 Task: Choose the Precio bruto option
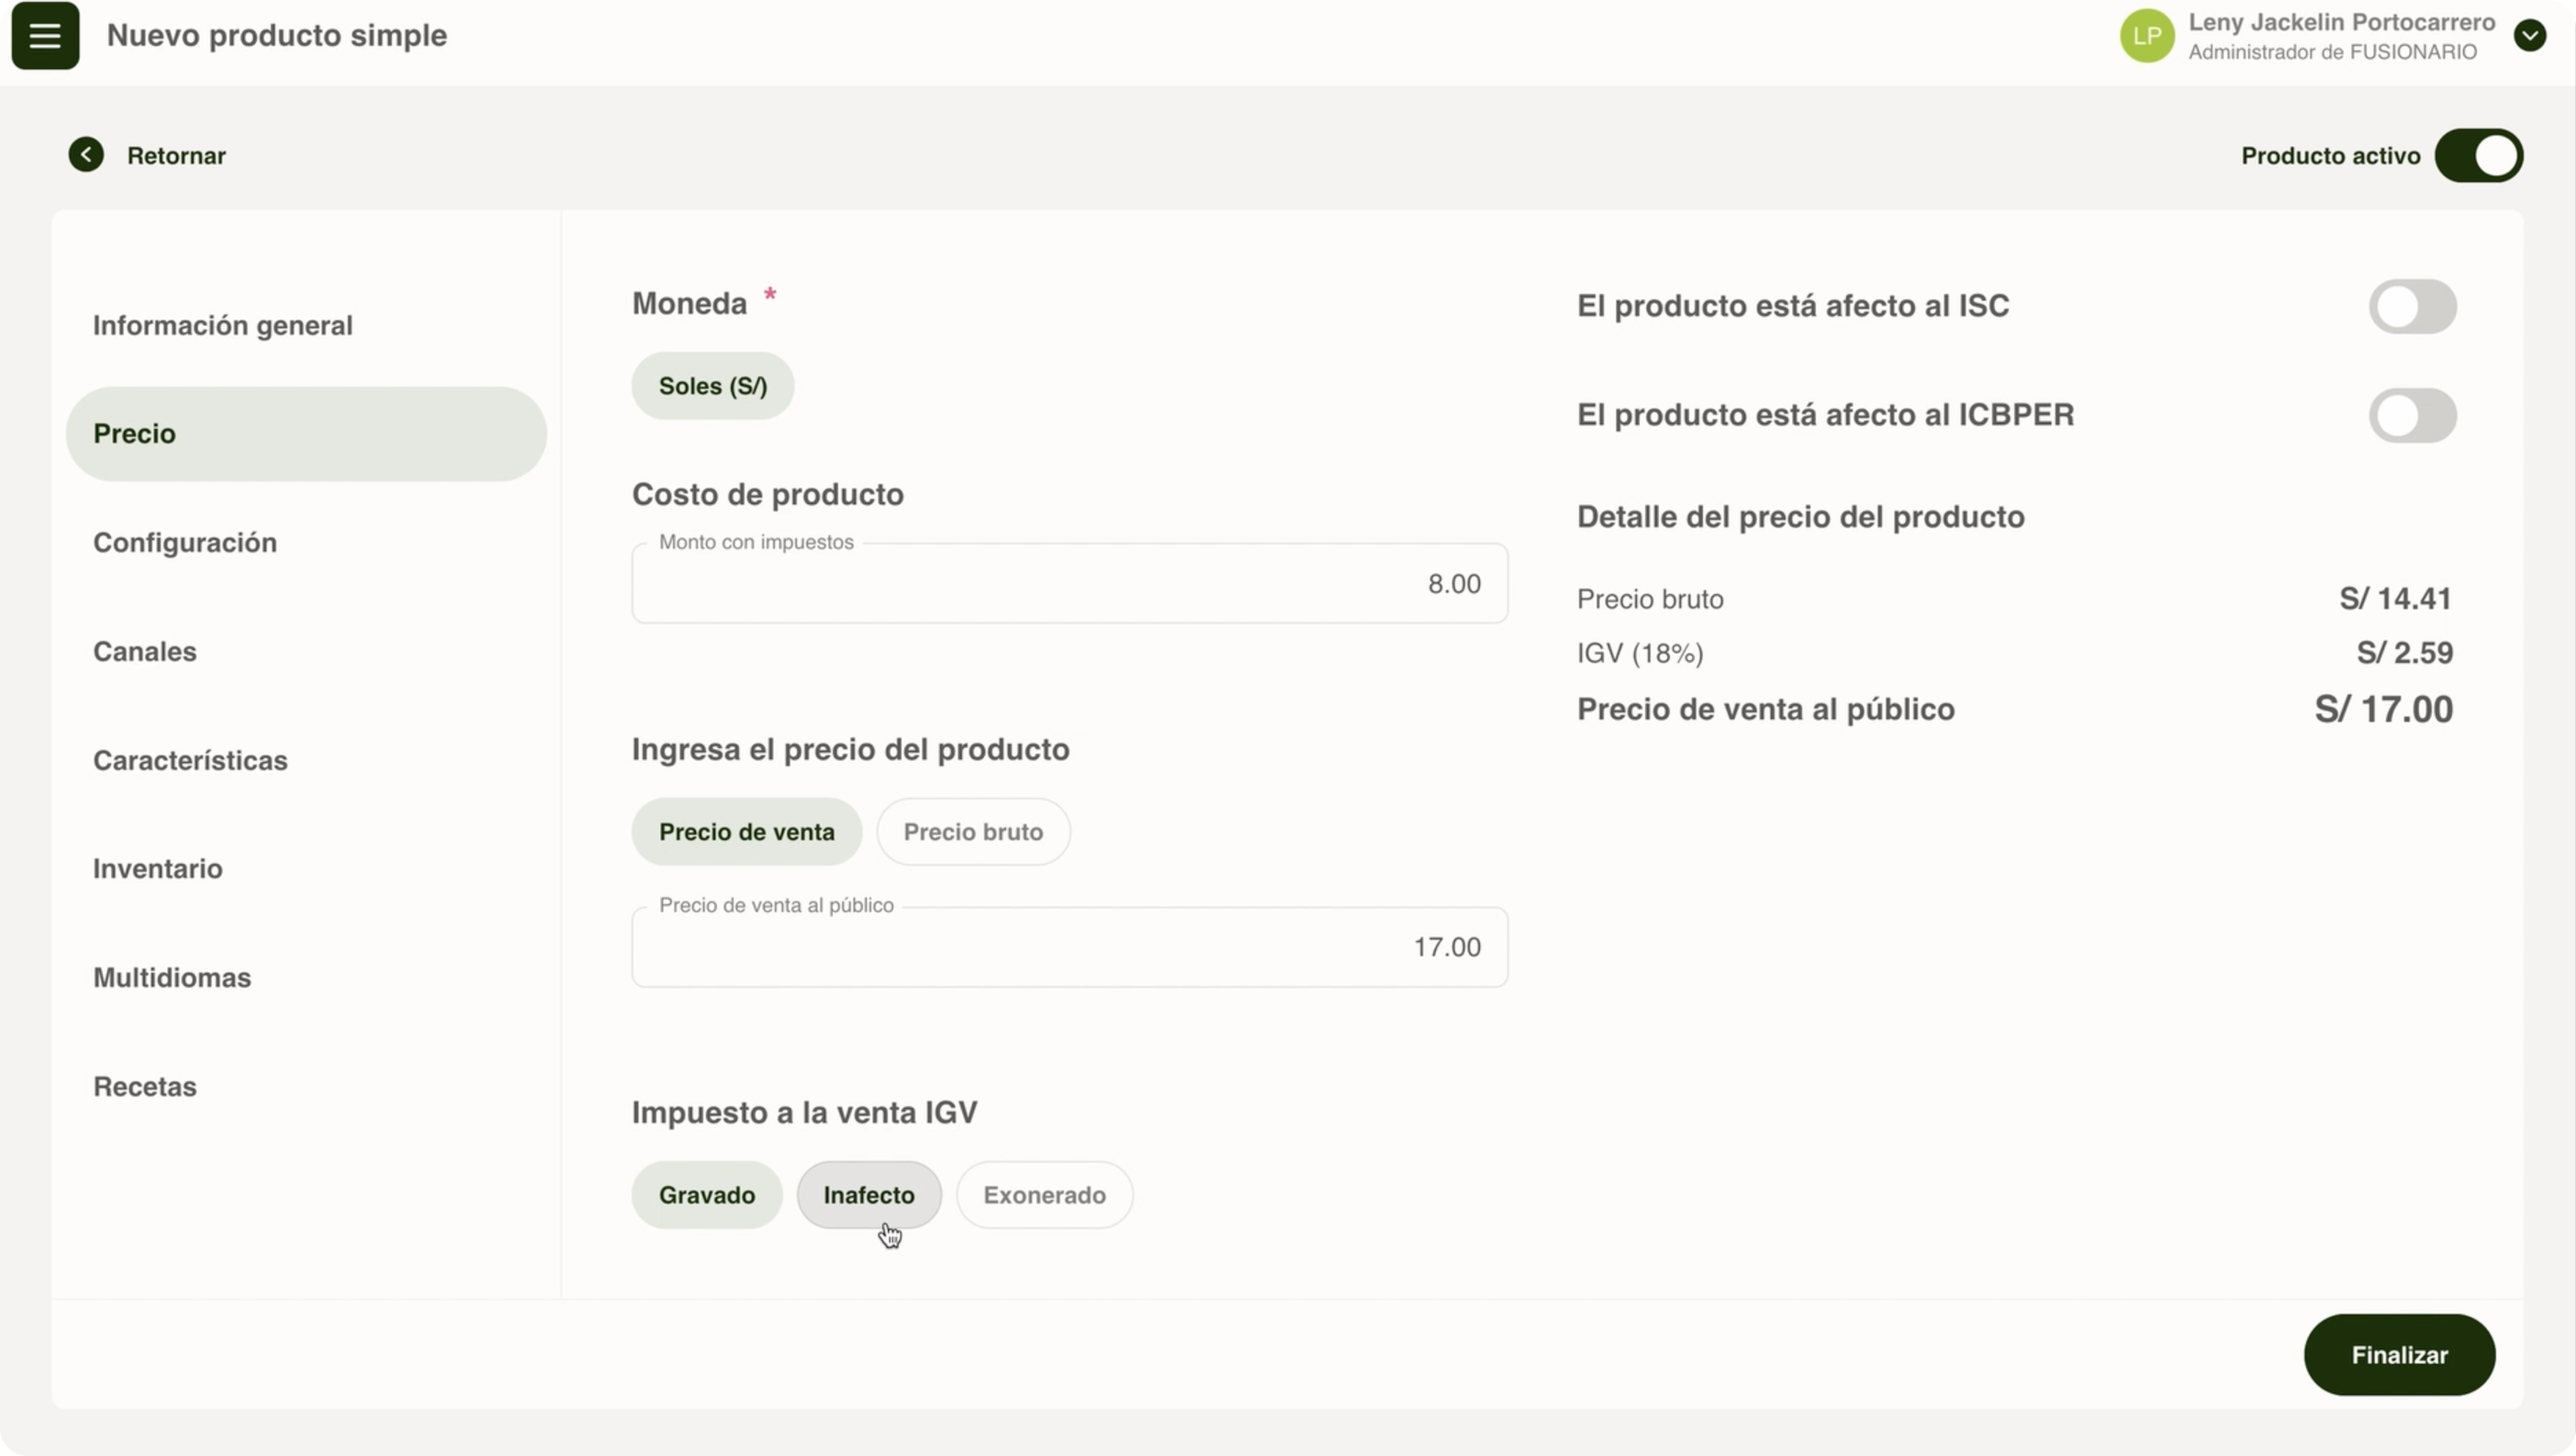[x=972, y=832]
